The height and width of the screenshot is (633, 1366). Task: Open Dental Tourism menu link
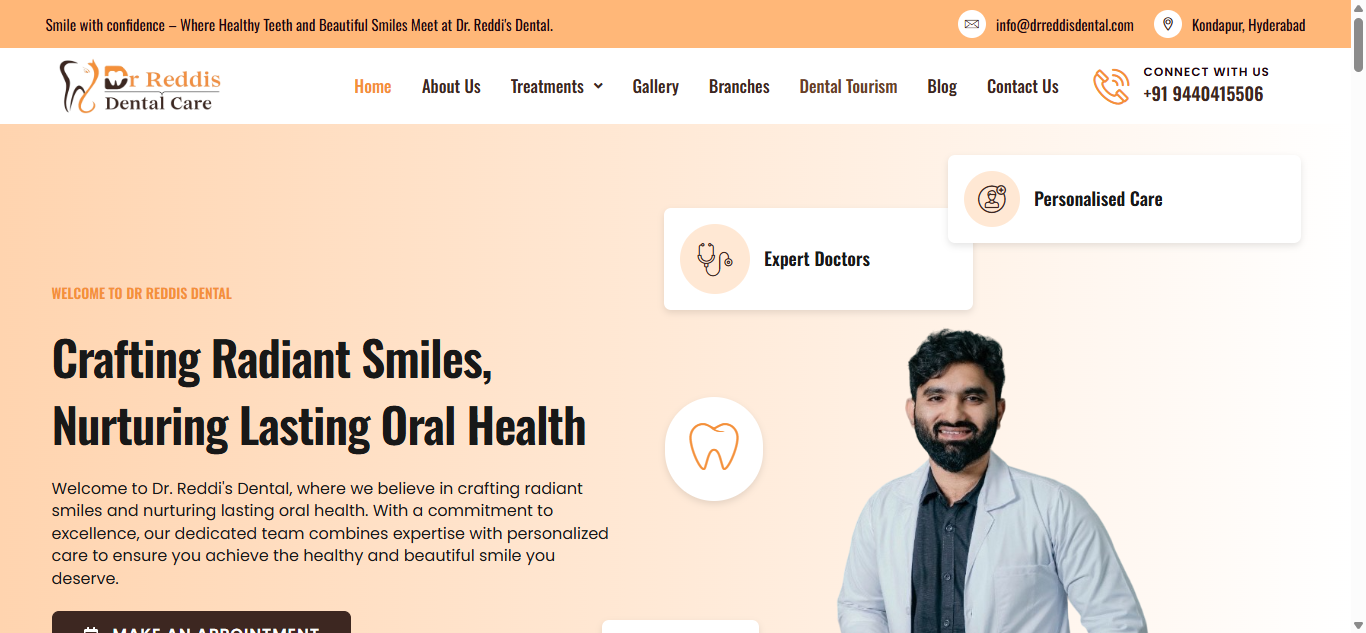(848, 87)
